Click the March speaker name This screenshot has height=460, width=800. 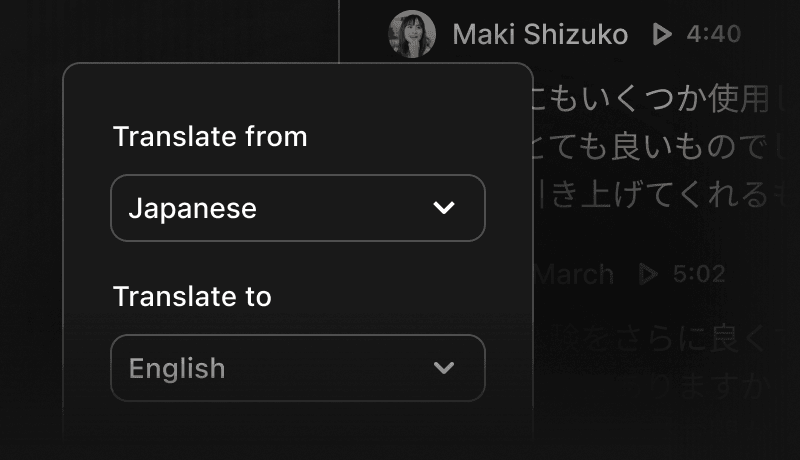click(x=573, y=274)
